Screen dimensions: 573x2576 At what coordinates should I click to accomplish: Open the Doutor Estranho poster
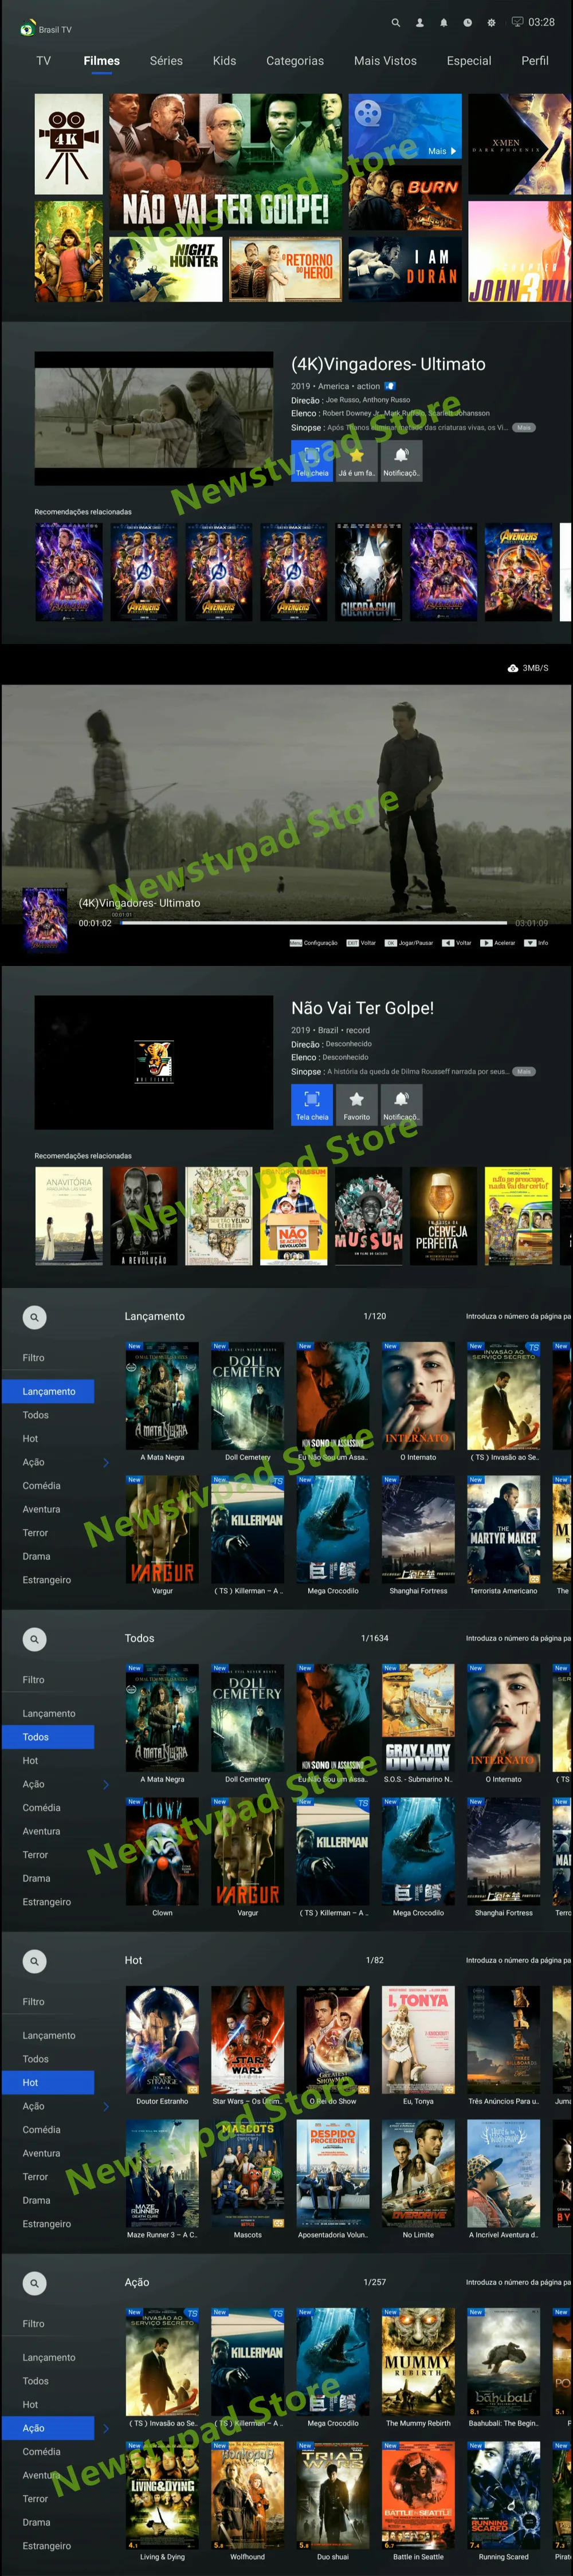(162, 2040)
